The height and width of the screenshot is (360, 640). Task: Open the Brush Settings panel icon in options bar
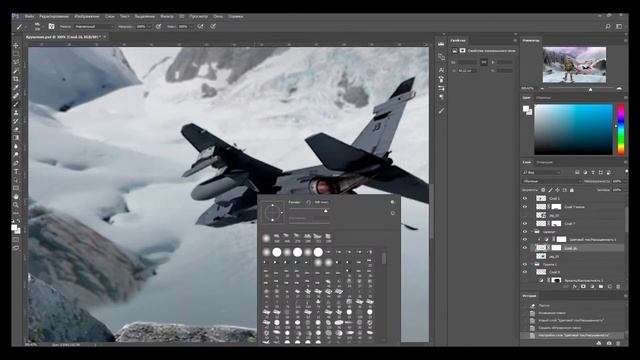pyautogui.click(x=51, y=26)
